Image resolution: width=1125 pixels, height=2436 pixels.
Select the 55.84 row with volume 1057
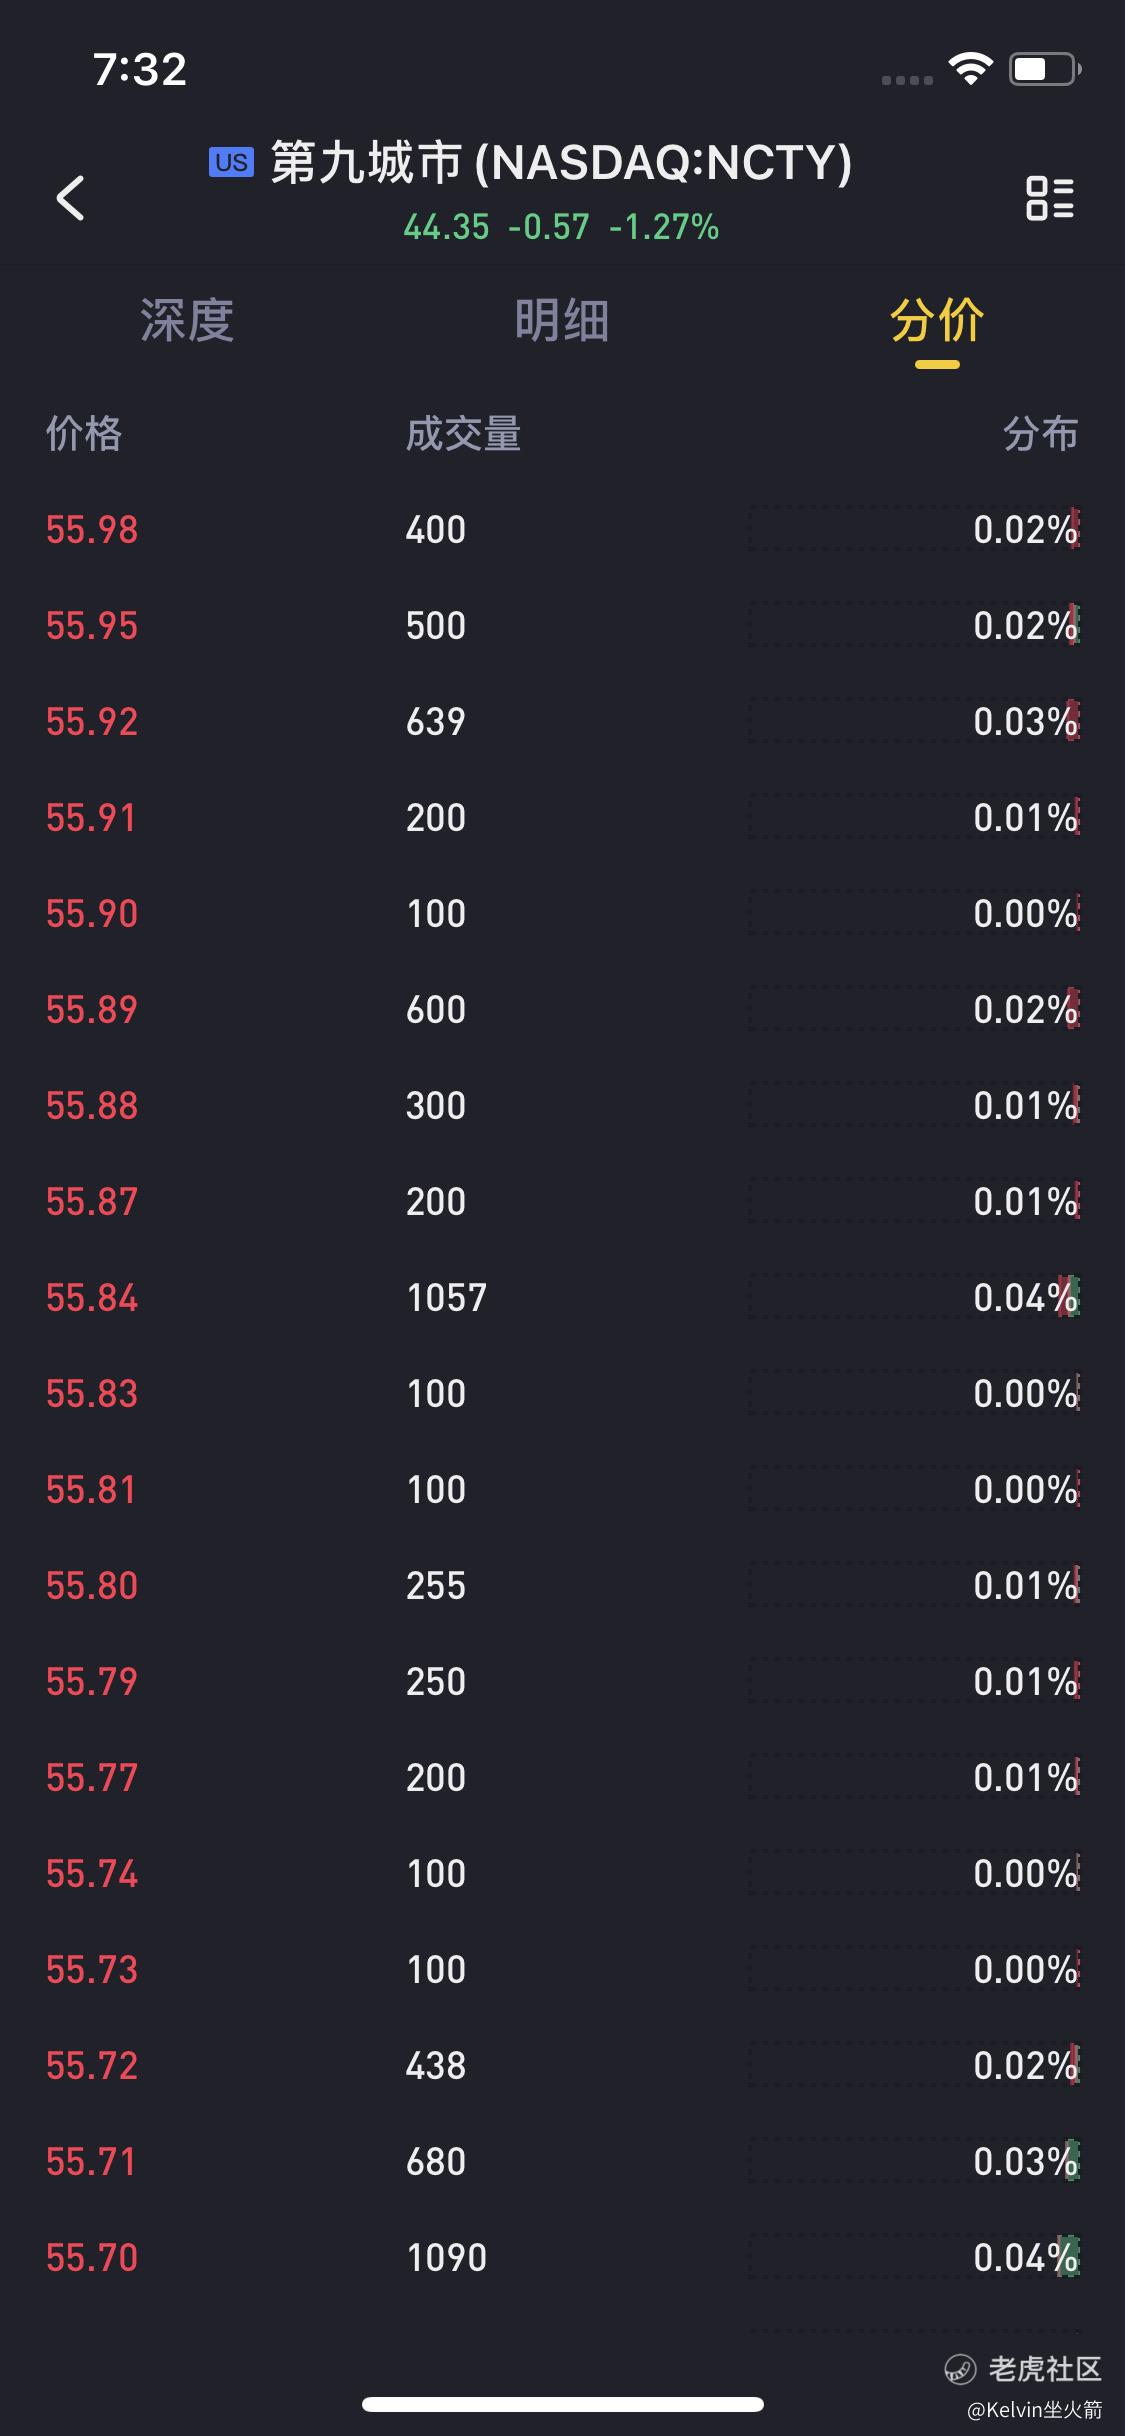click(562, 1297)
